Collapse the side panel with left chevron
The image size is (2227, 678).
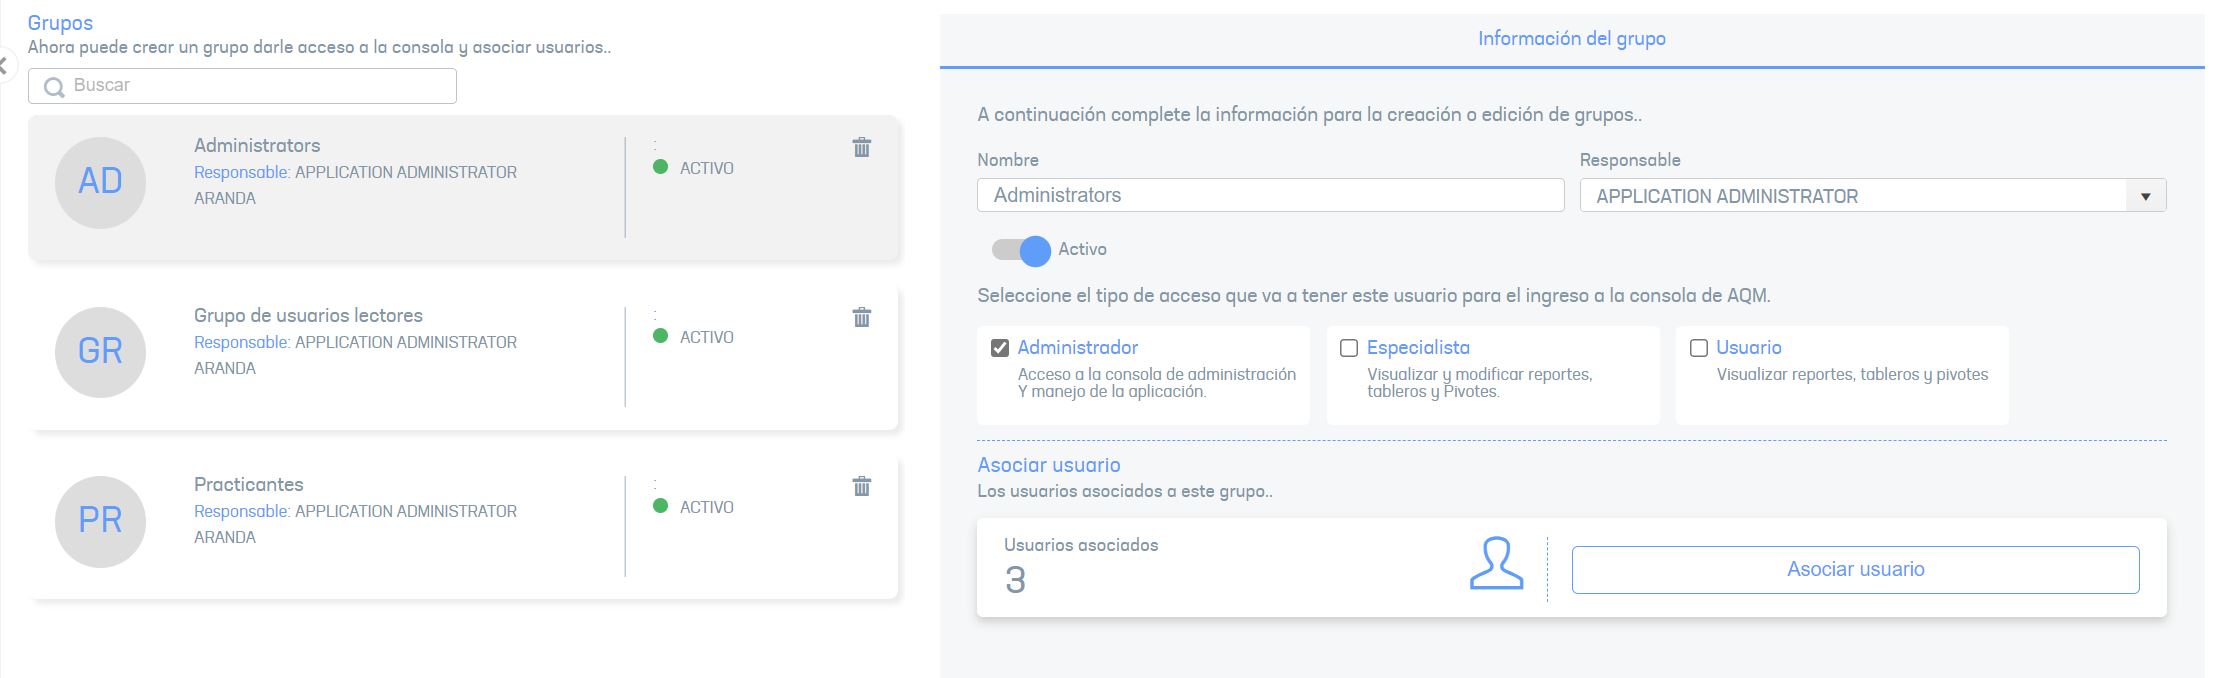point(4,66)
